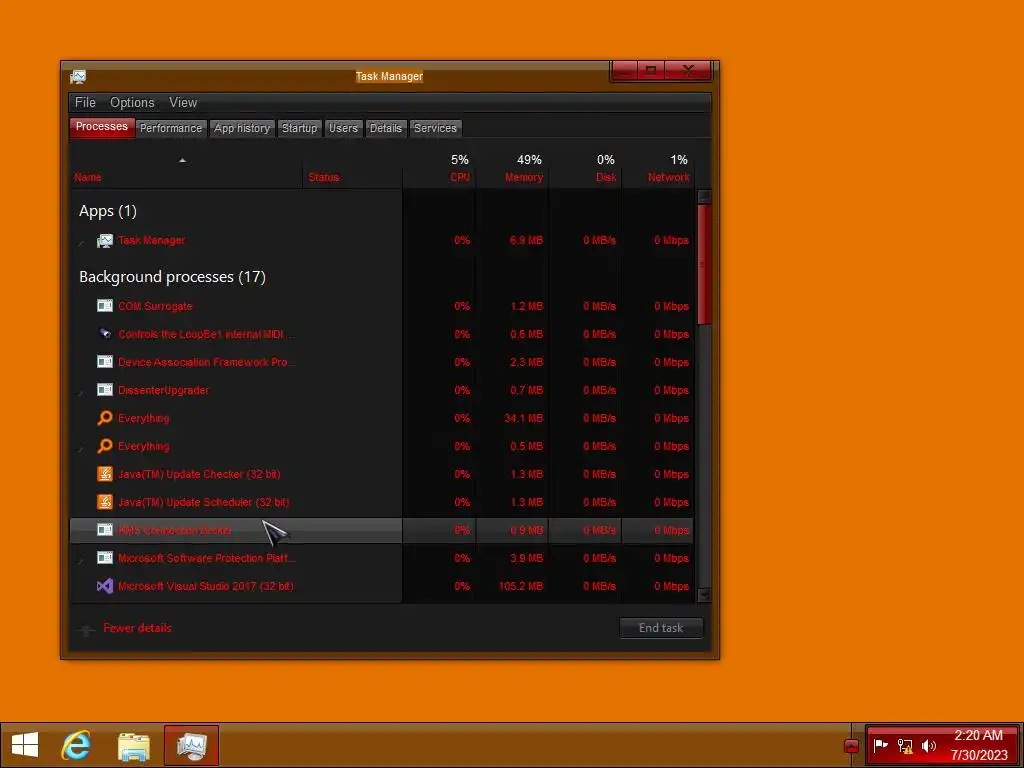
Task: Click the scrollbar up arrow
Action: (704, 197)
